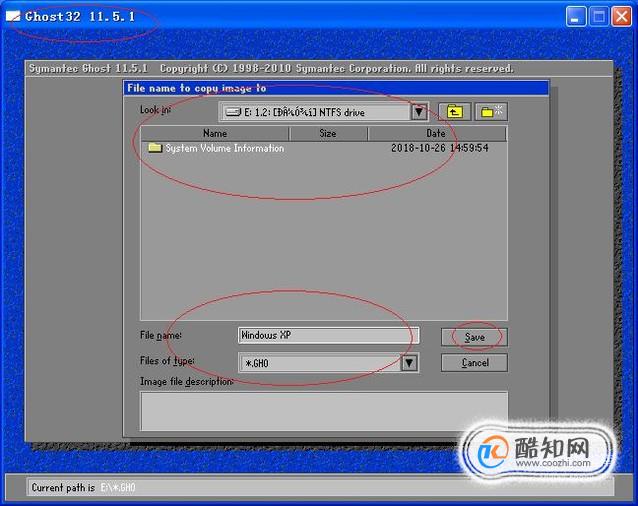Minimize the Ghost32 window
Image resolution: width=638 pixels, height=506 pixels.
click(x=576, y=17)
